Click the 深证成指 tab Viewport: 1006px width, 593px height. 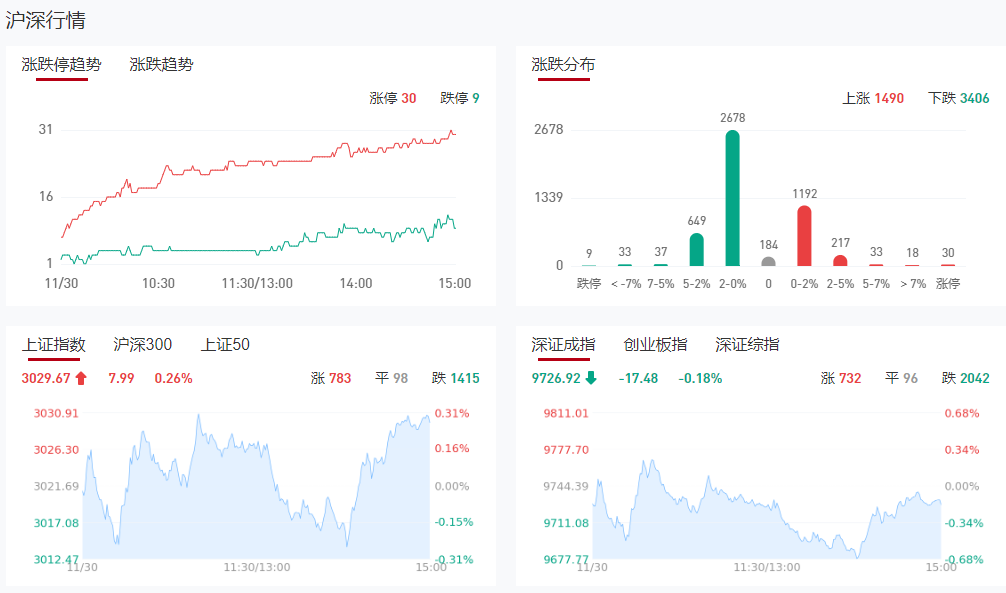tap(563, 345)
